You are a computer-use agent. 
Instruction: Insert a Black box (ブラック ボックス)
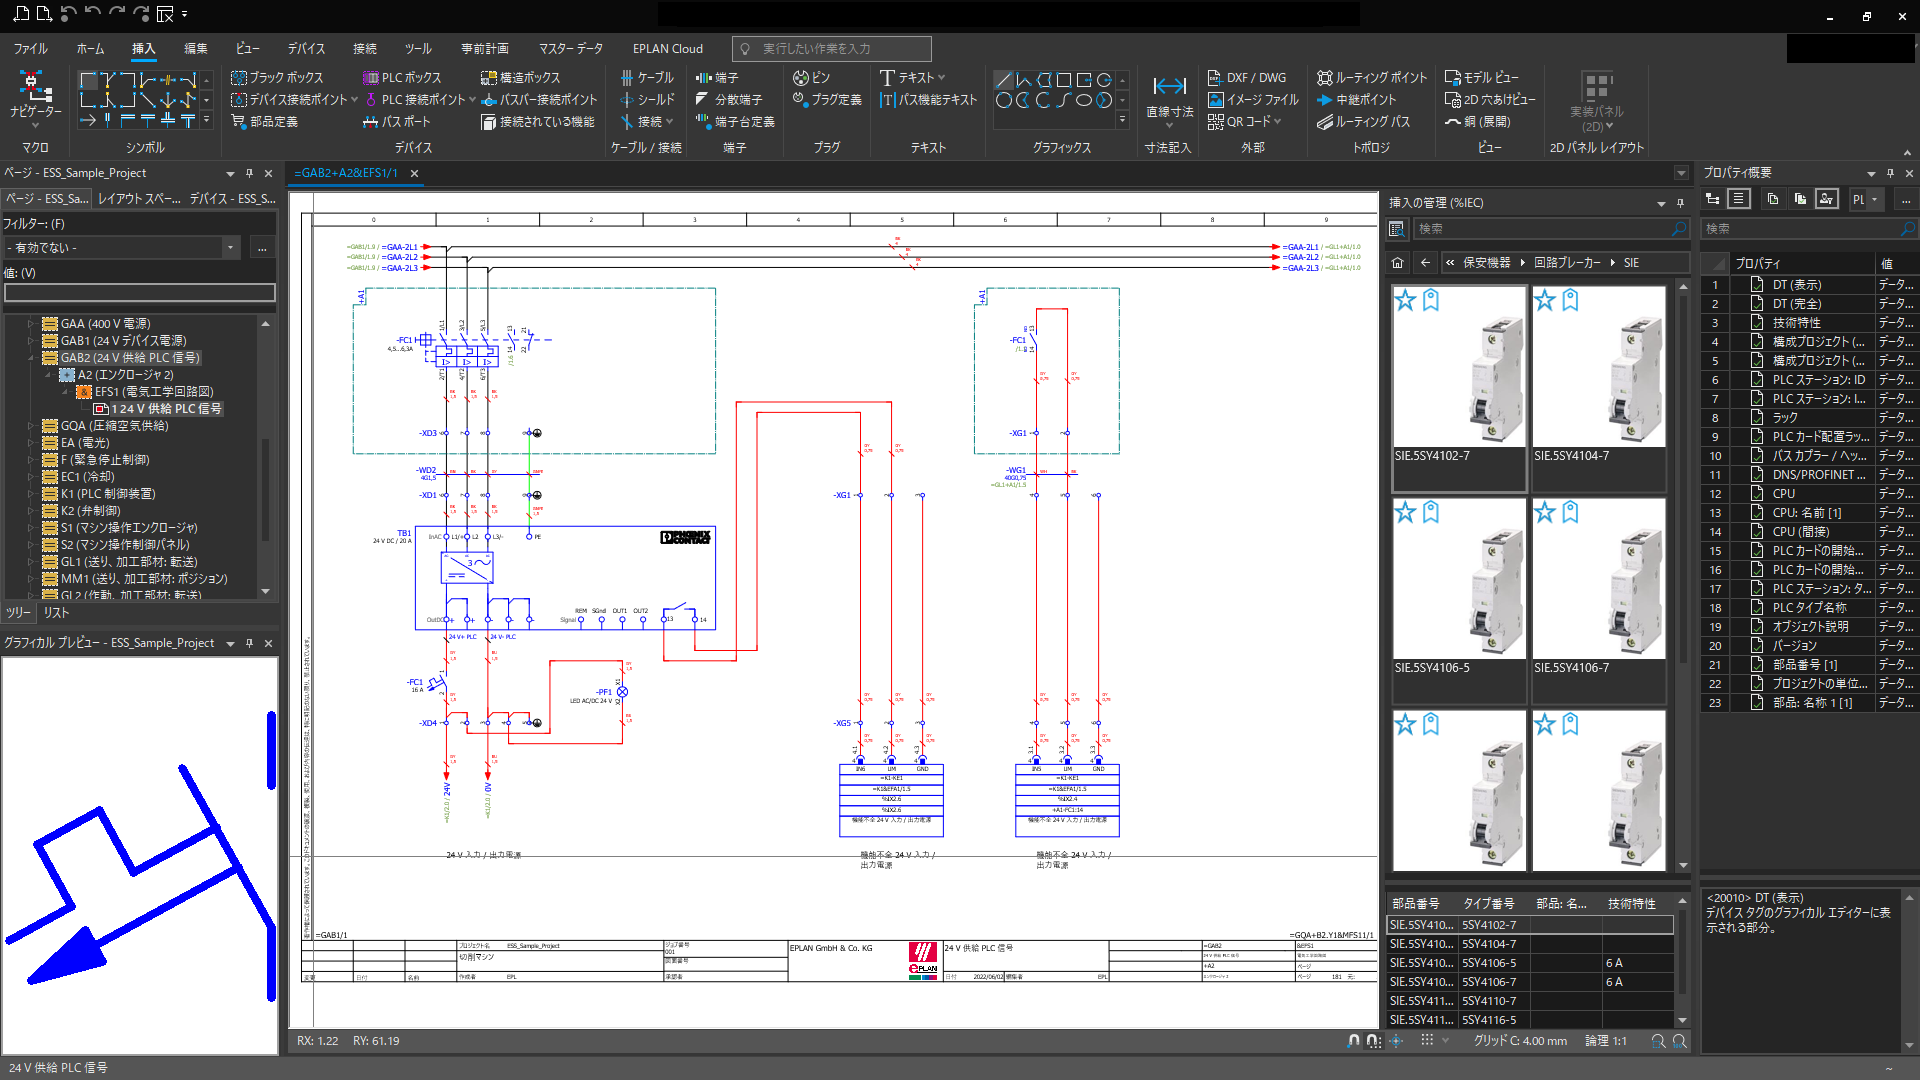277,77
